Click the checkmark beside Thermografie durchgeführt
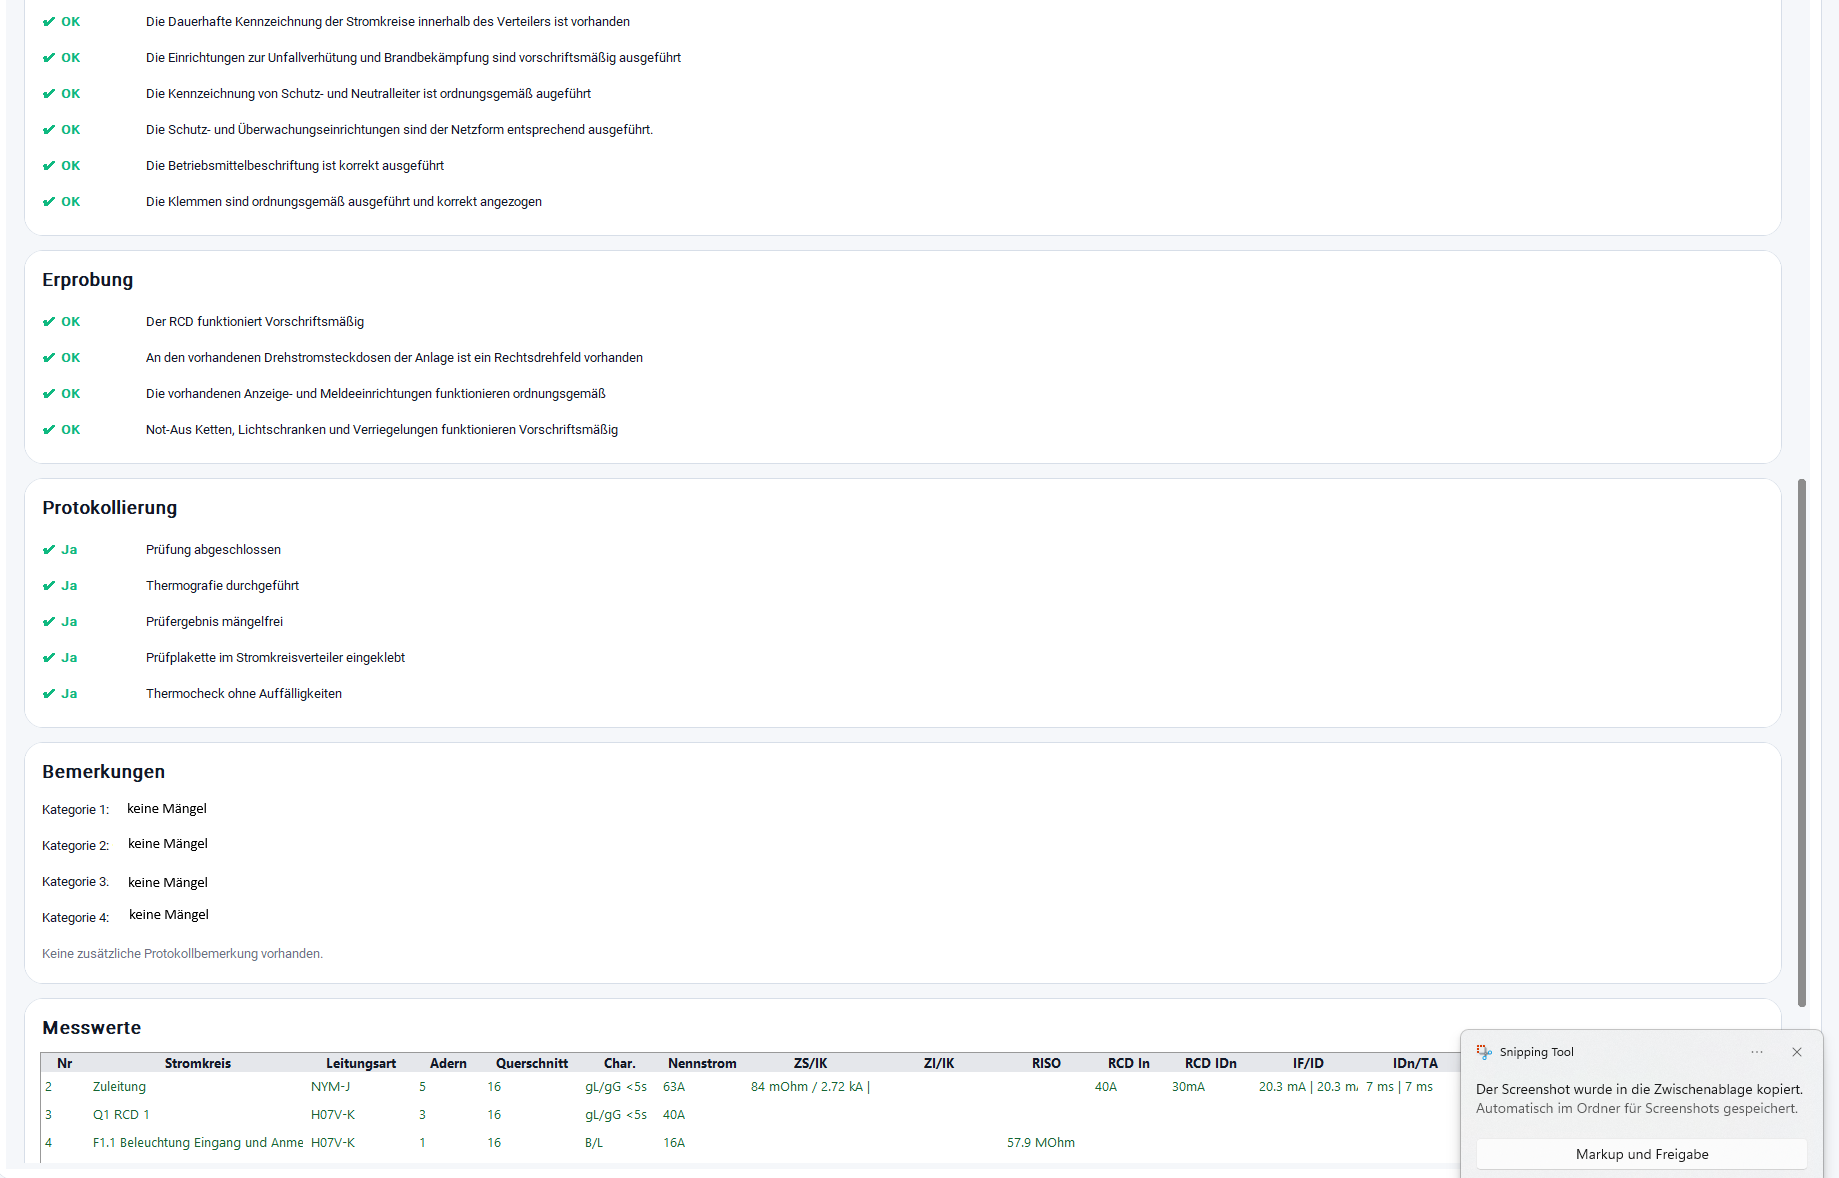The width and height of the screenshot is (1839, 1178). 49,586
